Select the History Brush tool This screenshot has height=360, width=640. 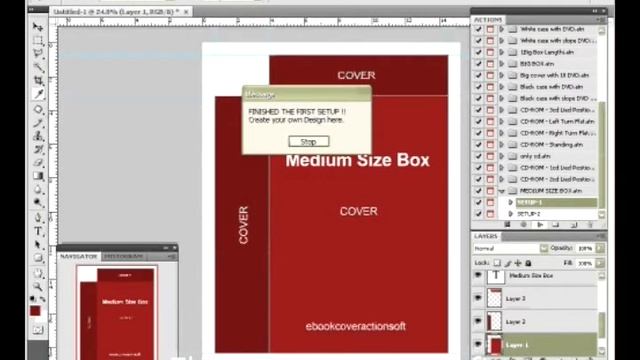(38, 149)
